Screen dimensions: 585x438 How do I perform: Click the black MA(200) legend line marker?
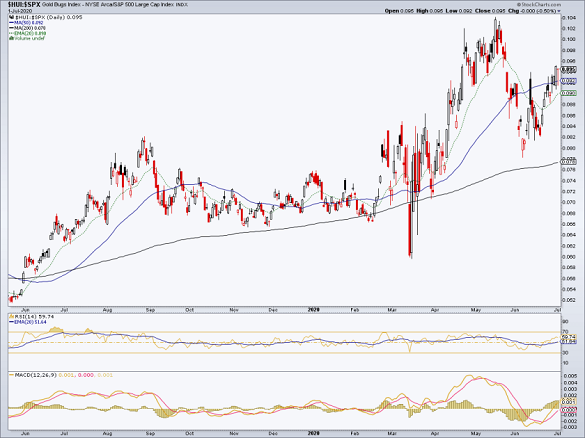pyautogui.click(x=12, y=28)
